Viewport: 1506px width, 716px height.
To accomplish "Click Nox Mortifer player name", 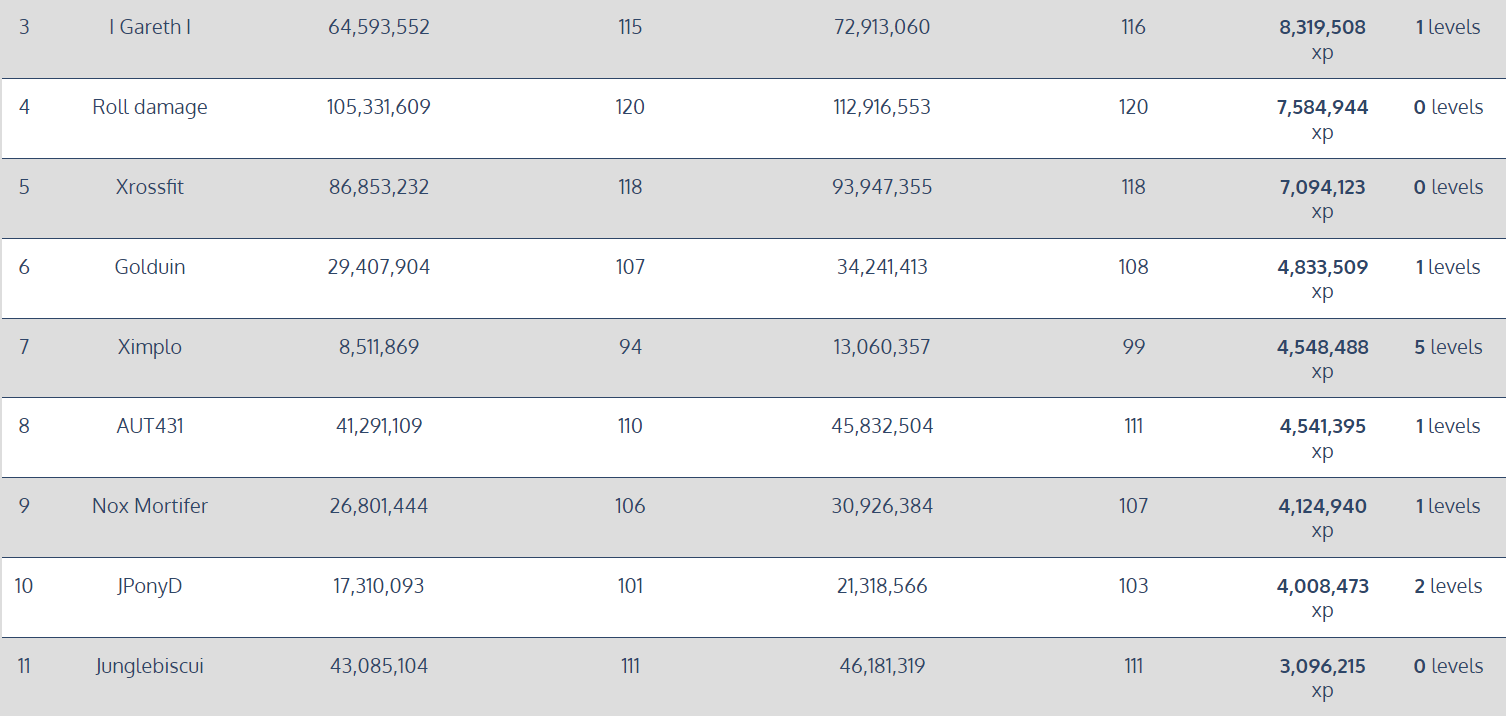I will [x=150, y=506].
